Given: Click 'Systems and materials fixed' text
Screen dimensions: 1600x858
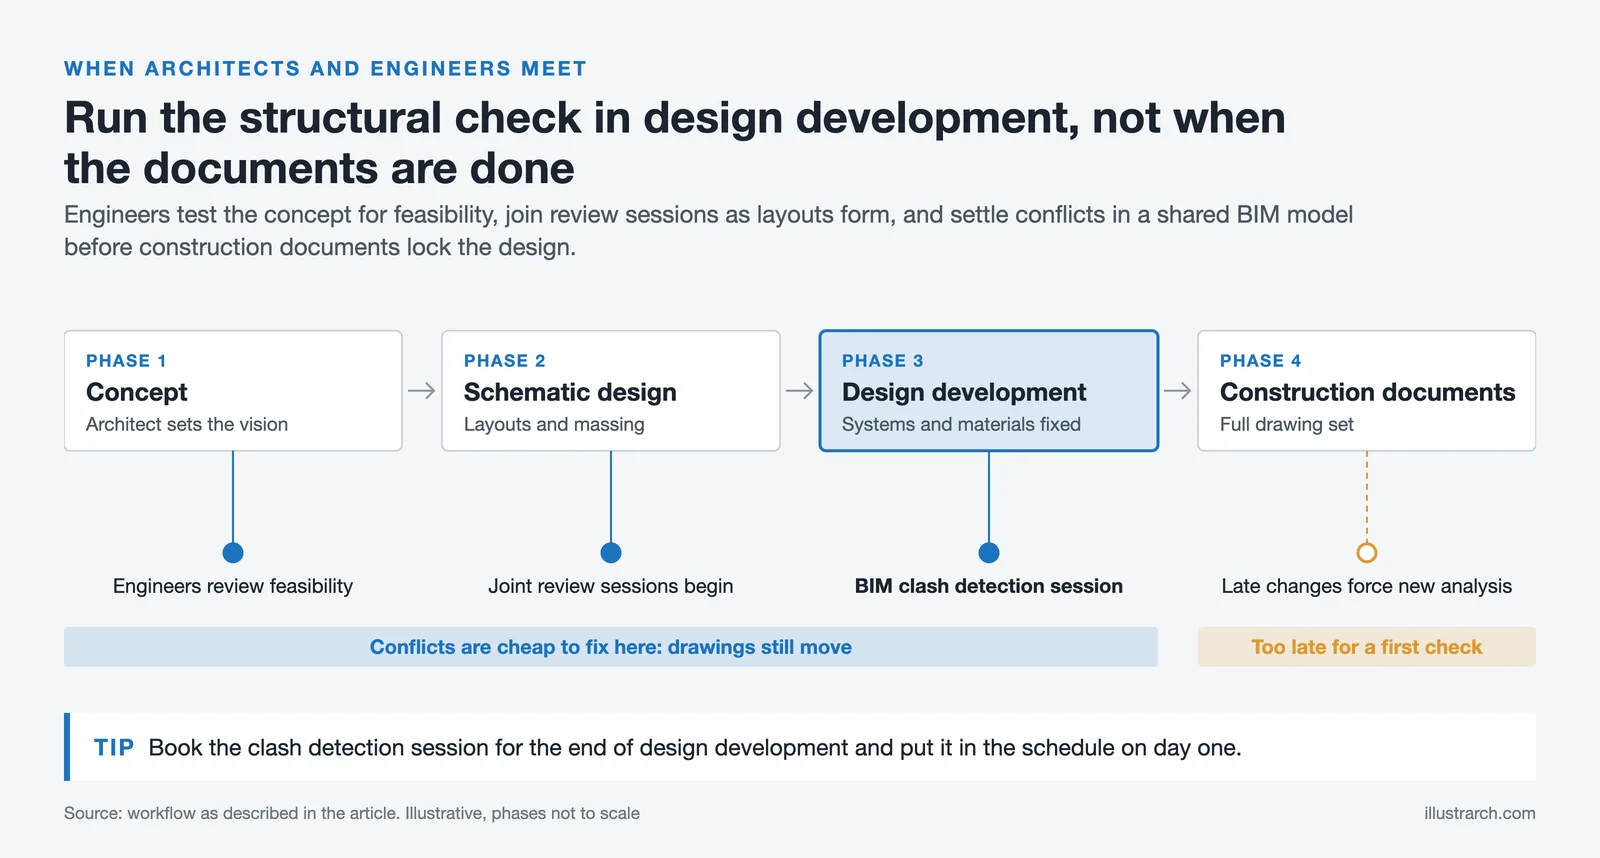Looking at the screenshot, I should click(x=961, y=424).
